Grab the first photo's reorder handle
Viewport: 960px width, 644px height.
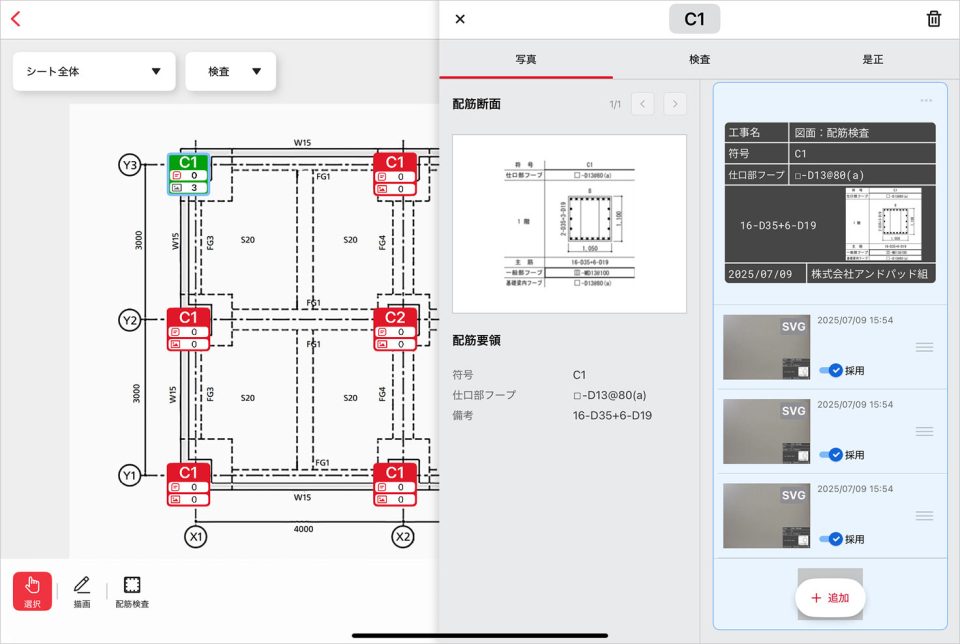924,347
